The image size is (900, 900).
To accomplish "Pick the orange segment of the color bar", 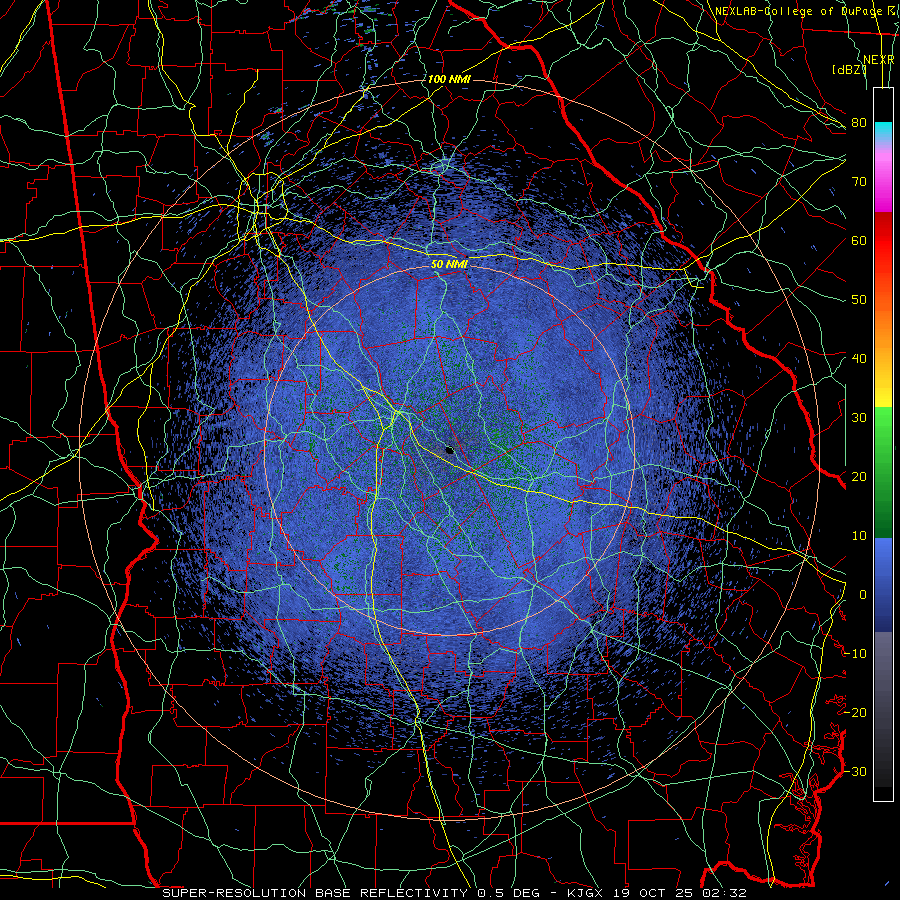I will [x=883, y=333].
